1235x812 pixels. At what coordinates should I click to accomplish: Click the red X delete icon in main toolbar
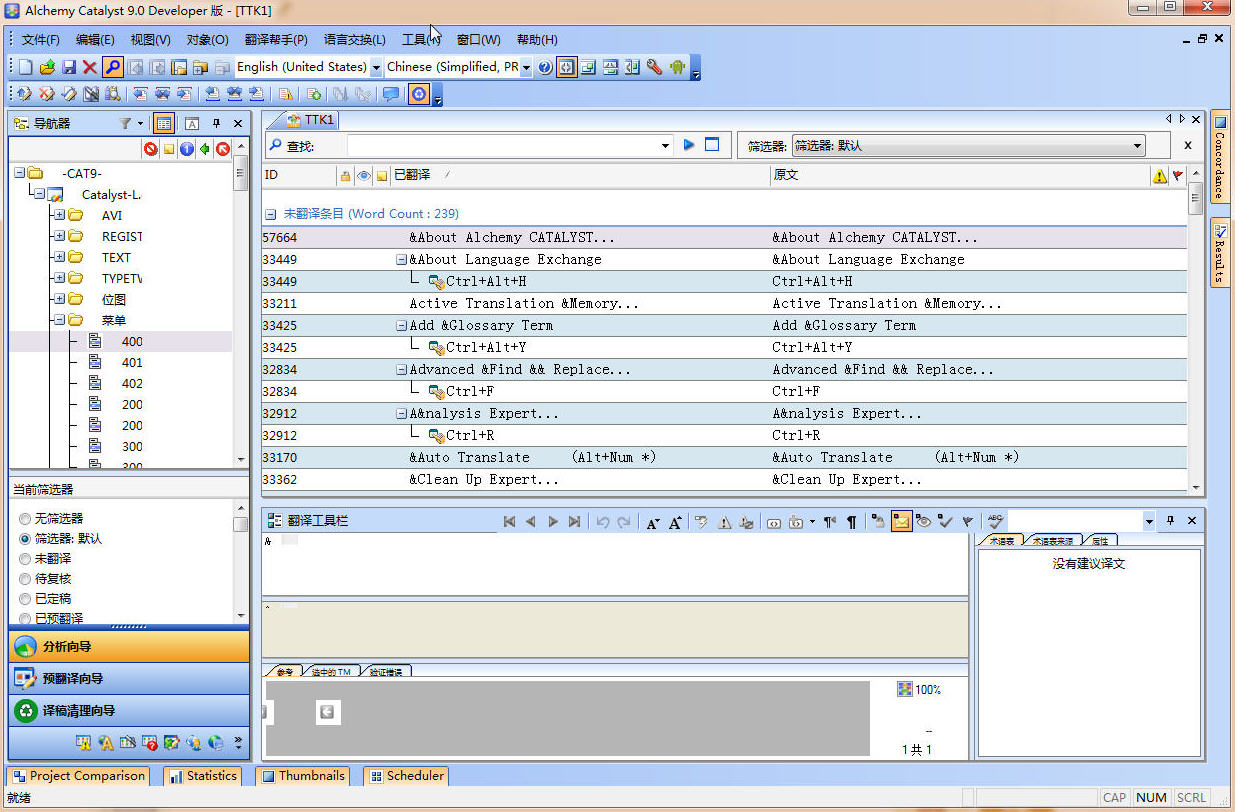[90, 67]
